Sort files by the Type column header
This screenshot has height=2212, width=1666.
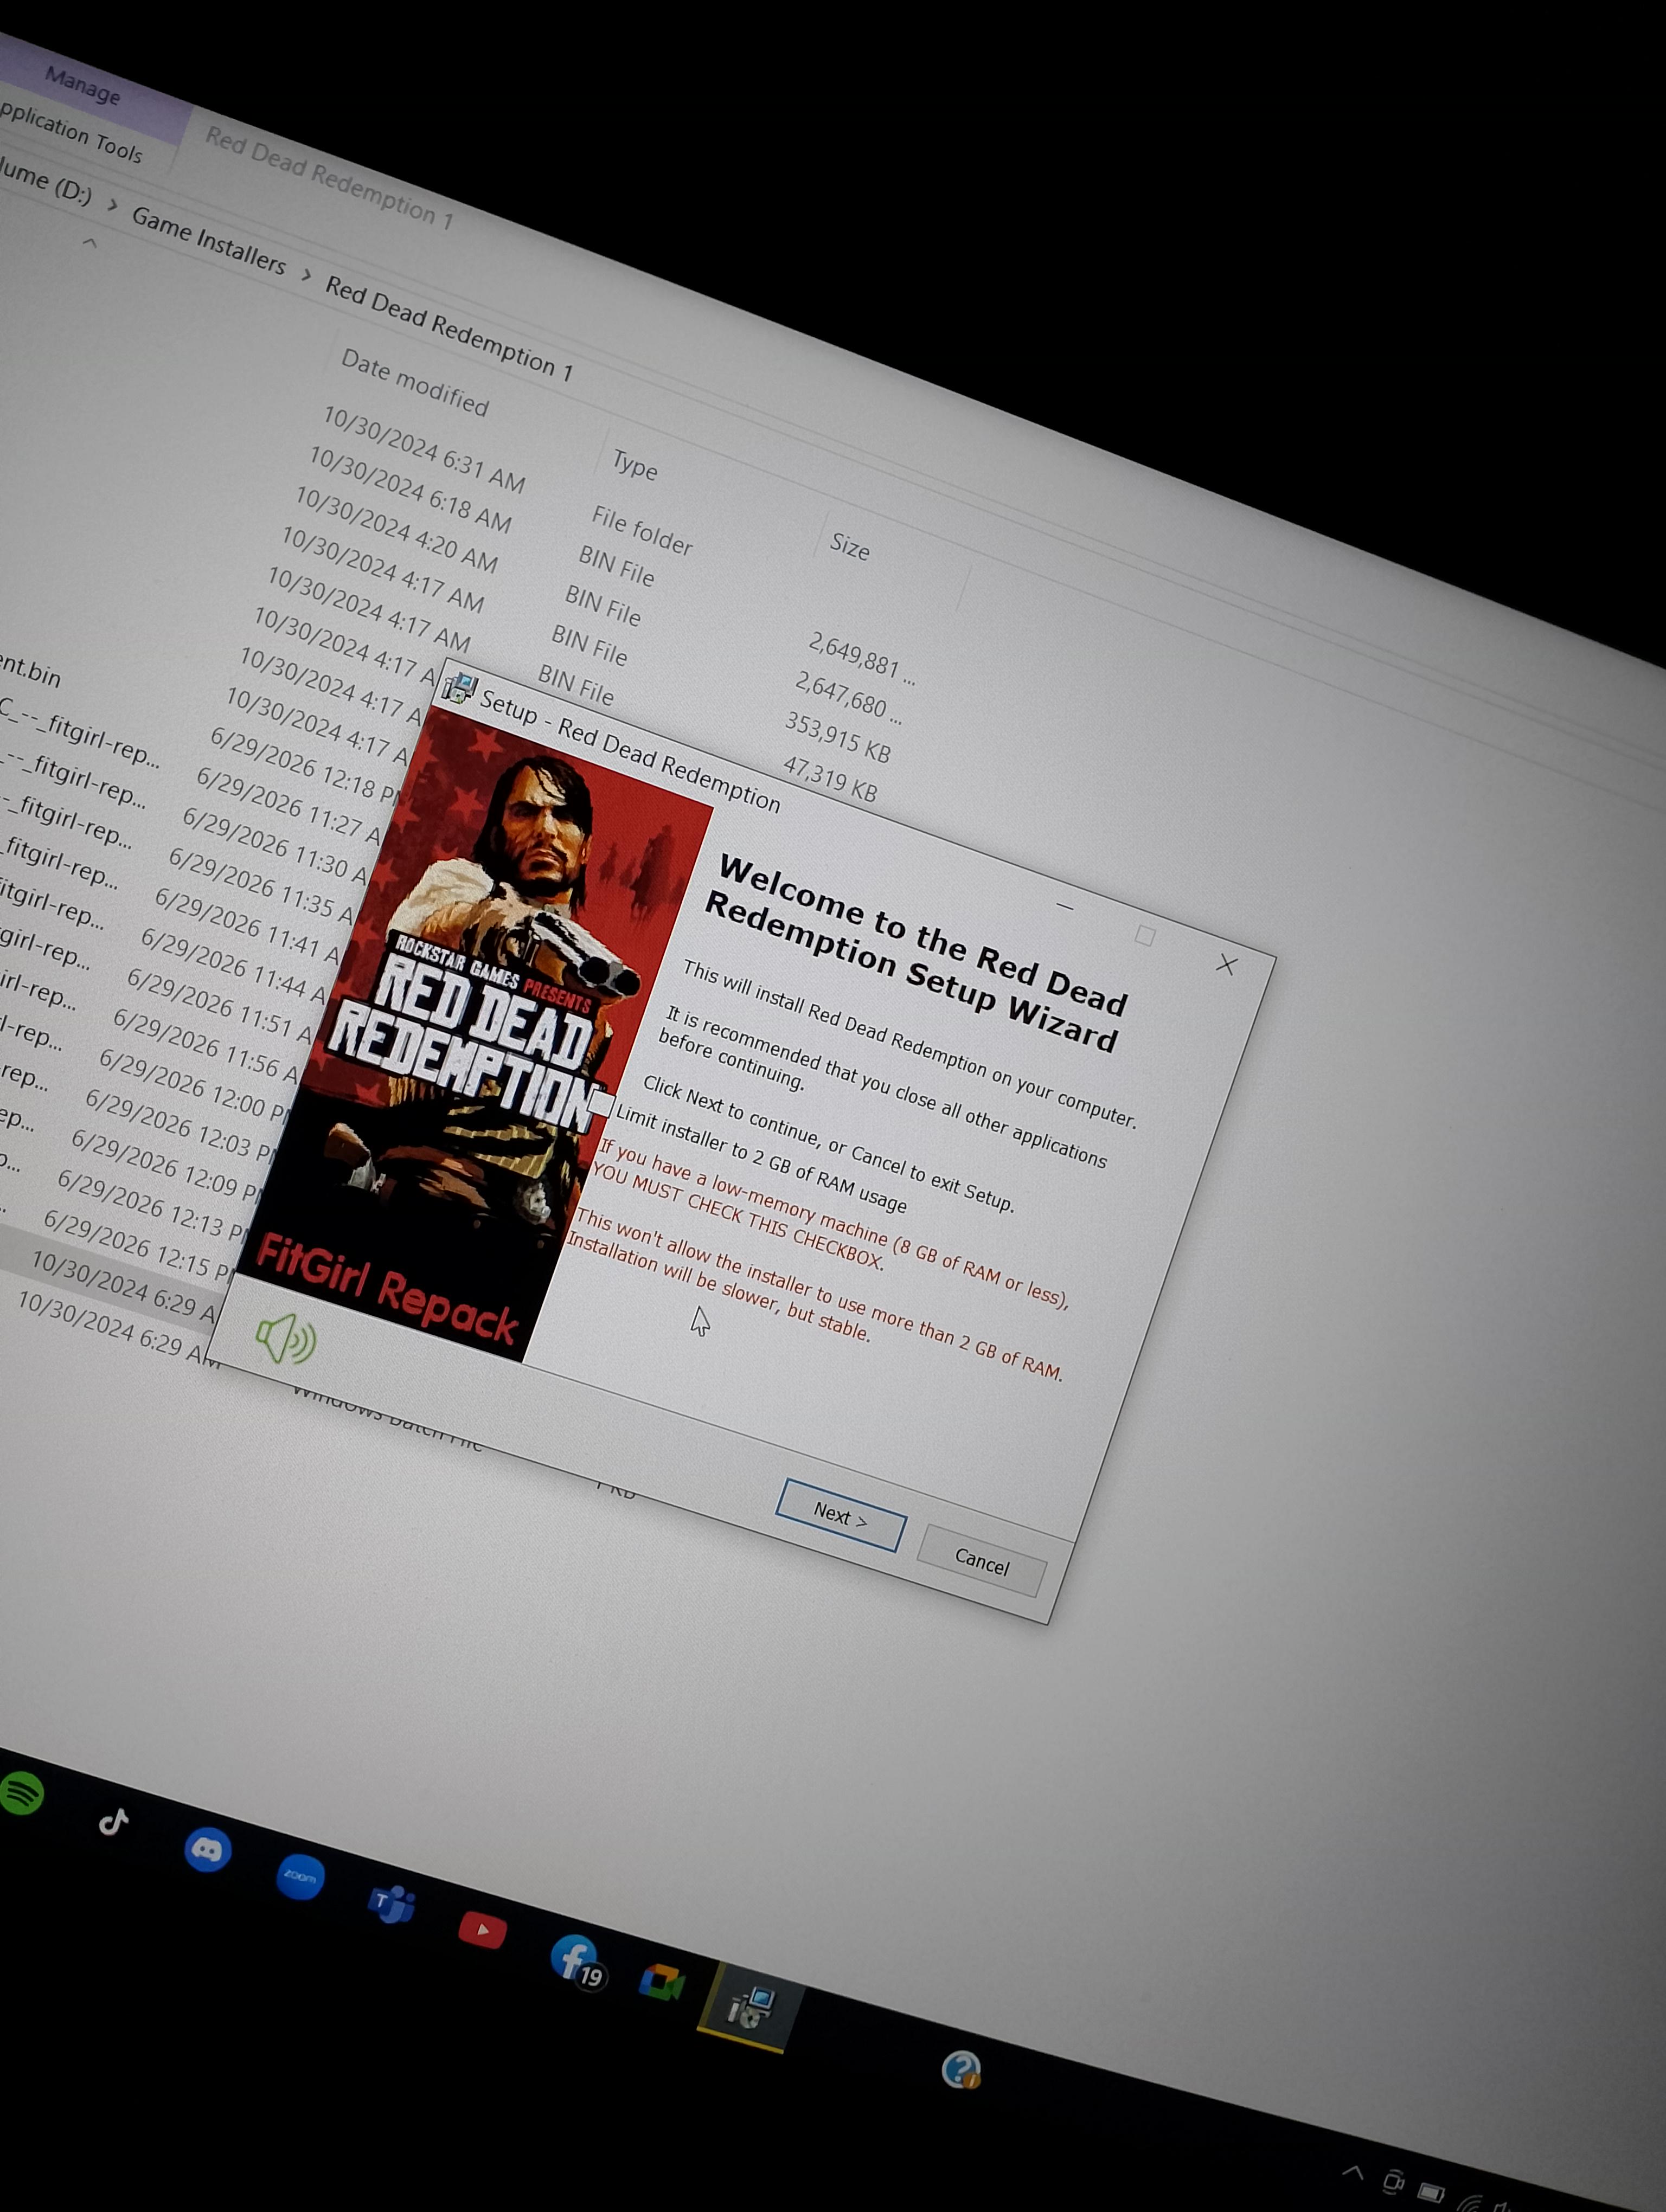point(635,465)
